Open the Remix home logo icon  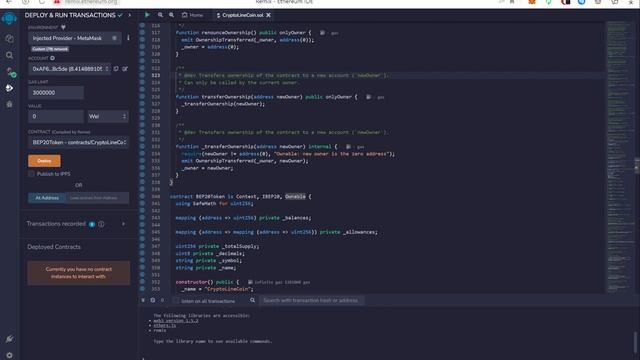tap(9, 19)
